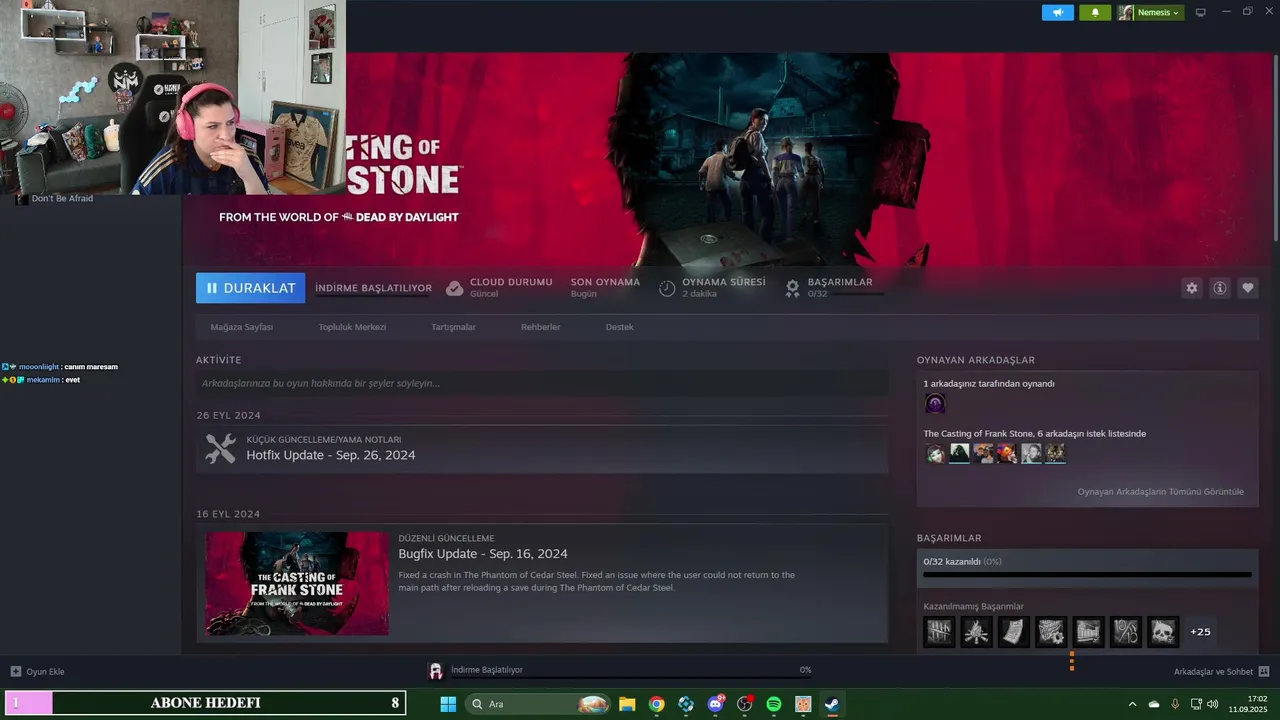Screen dimensions: 1280x720
Task: Show the +25 more achievements
Action: coord(1200,632)
